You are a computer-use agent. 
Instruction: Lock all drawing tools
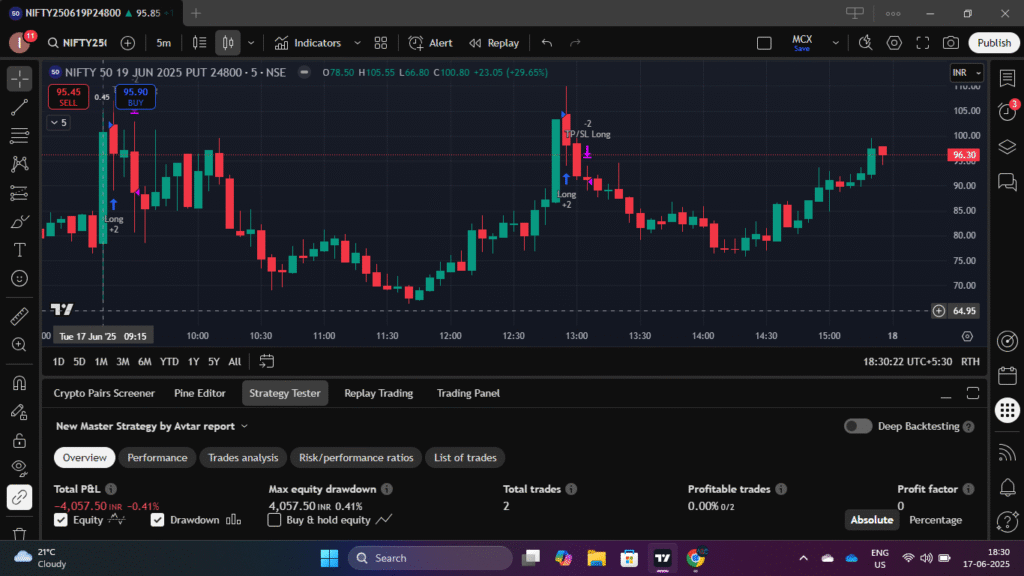coord(20,440)
